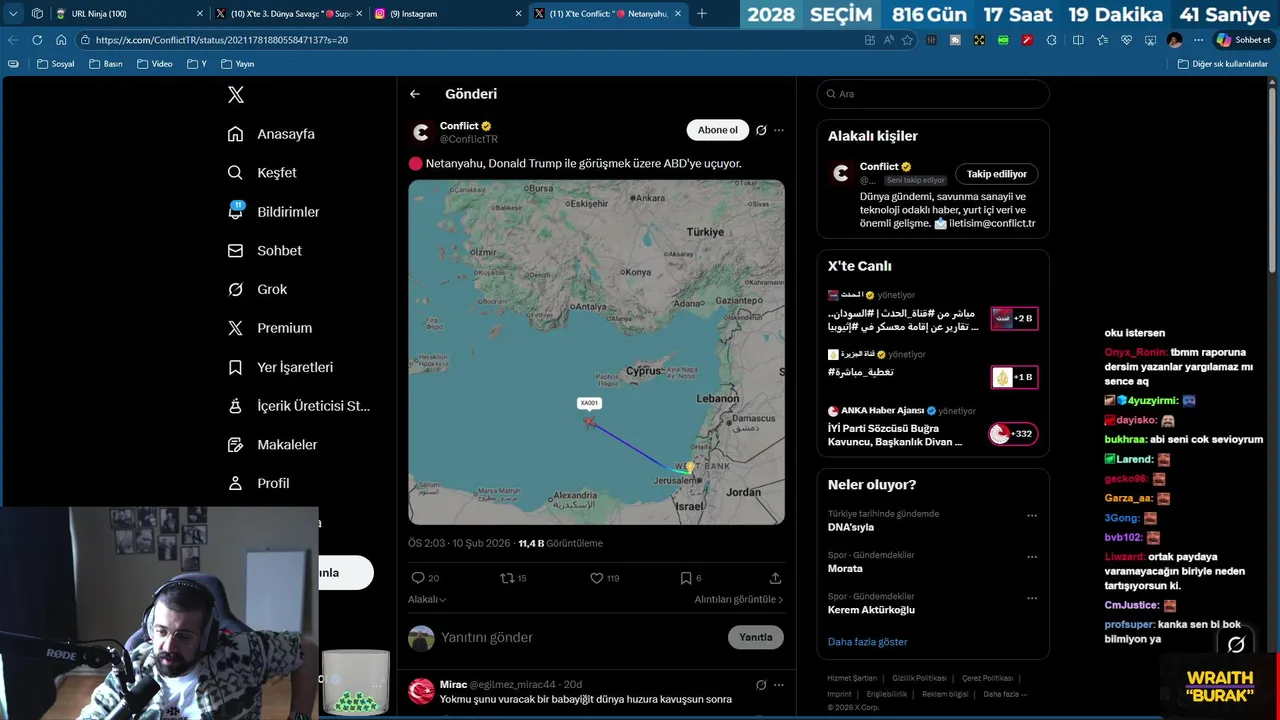Click the Hizmet Şartları footer link
The height and width of the screenshot is (720, 1280).
(x=852, y=678)
